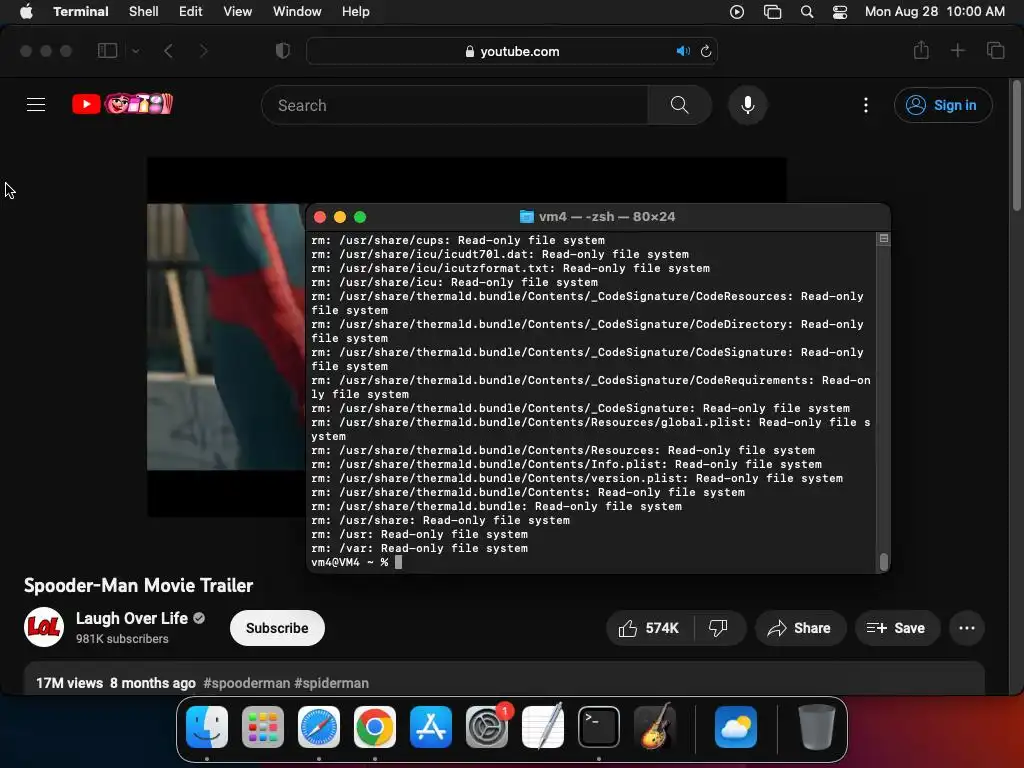
Task: Open the Shell menu
Action: coord(144,12)
